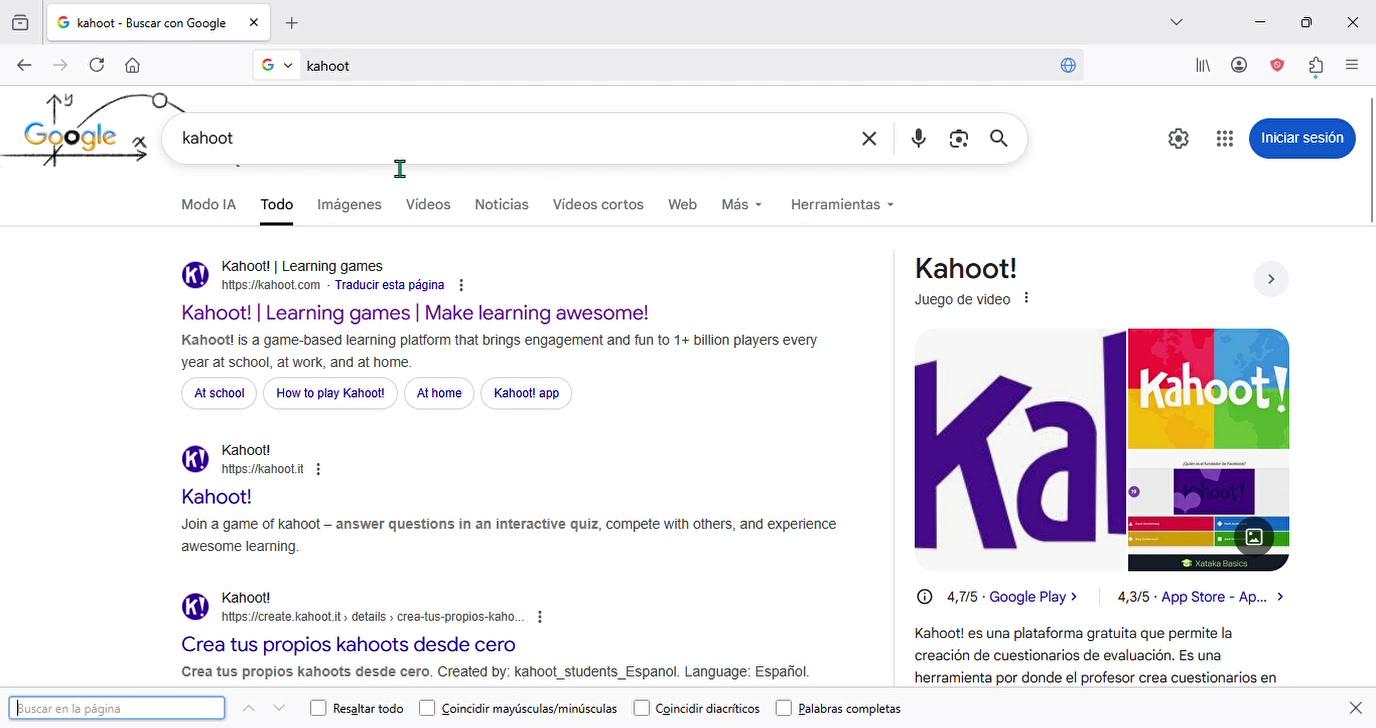Enable Coincidir mayúsculas/minúsculas checkbox
This screenshot has width=1376, height=728.
pos(427,708)
